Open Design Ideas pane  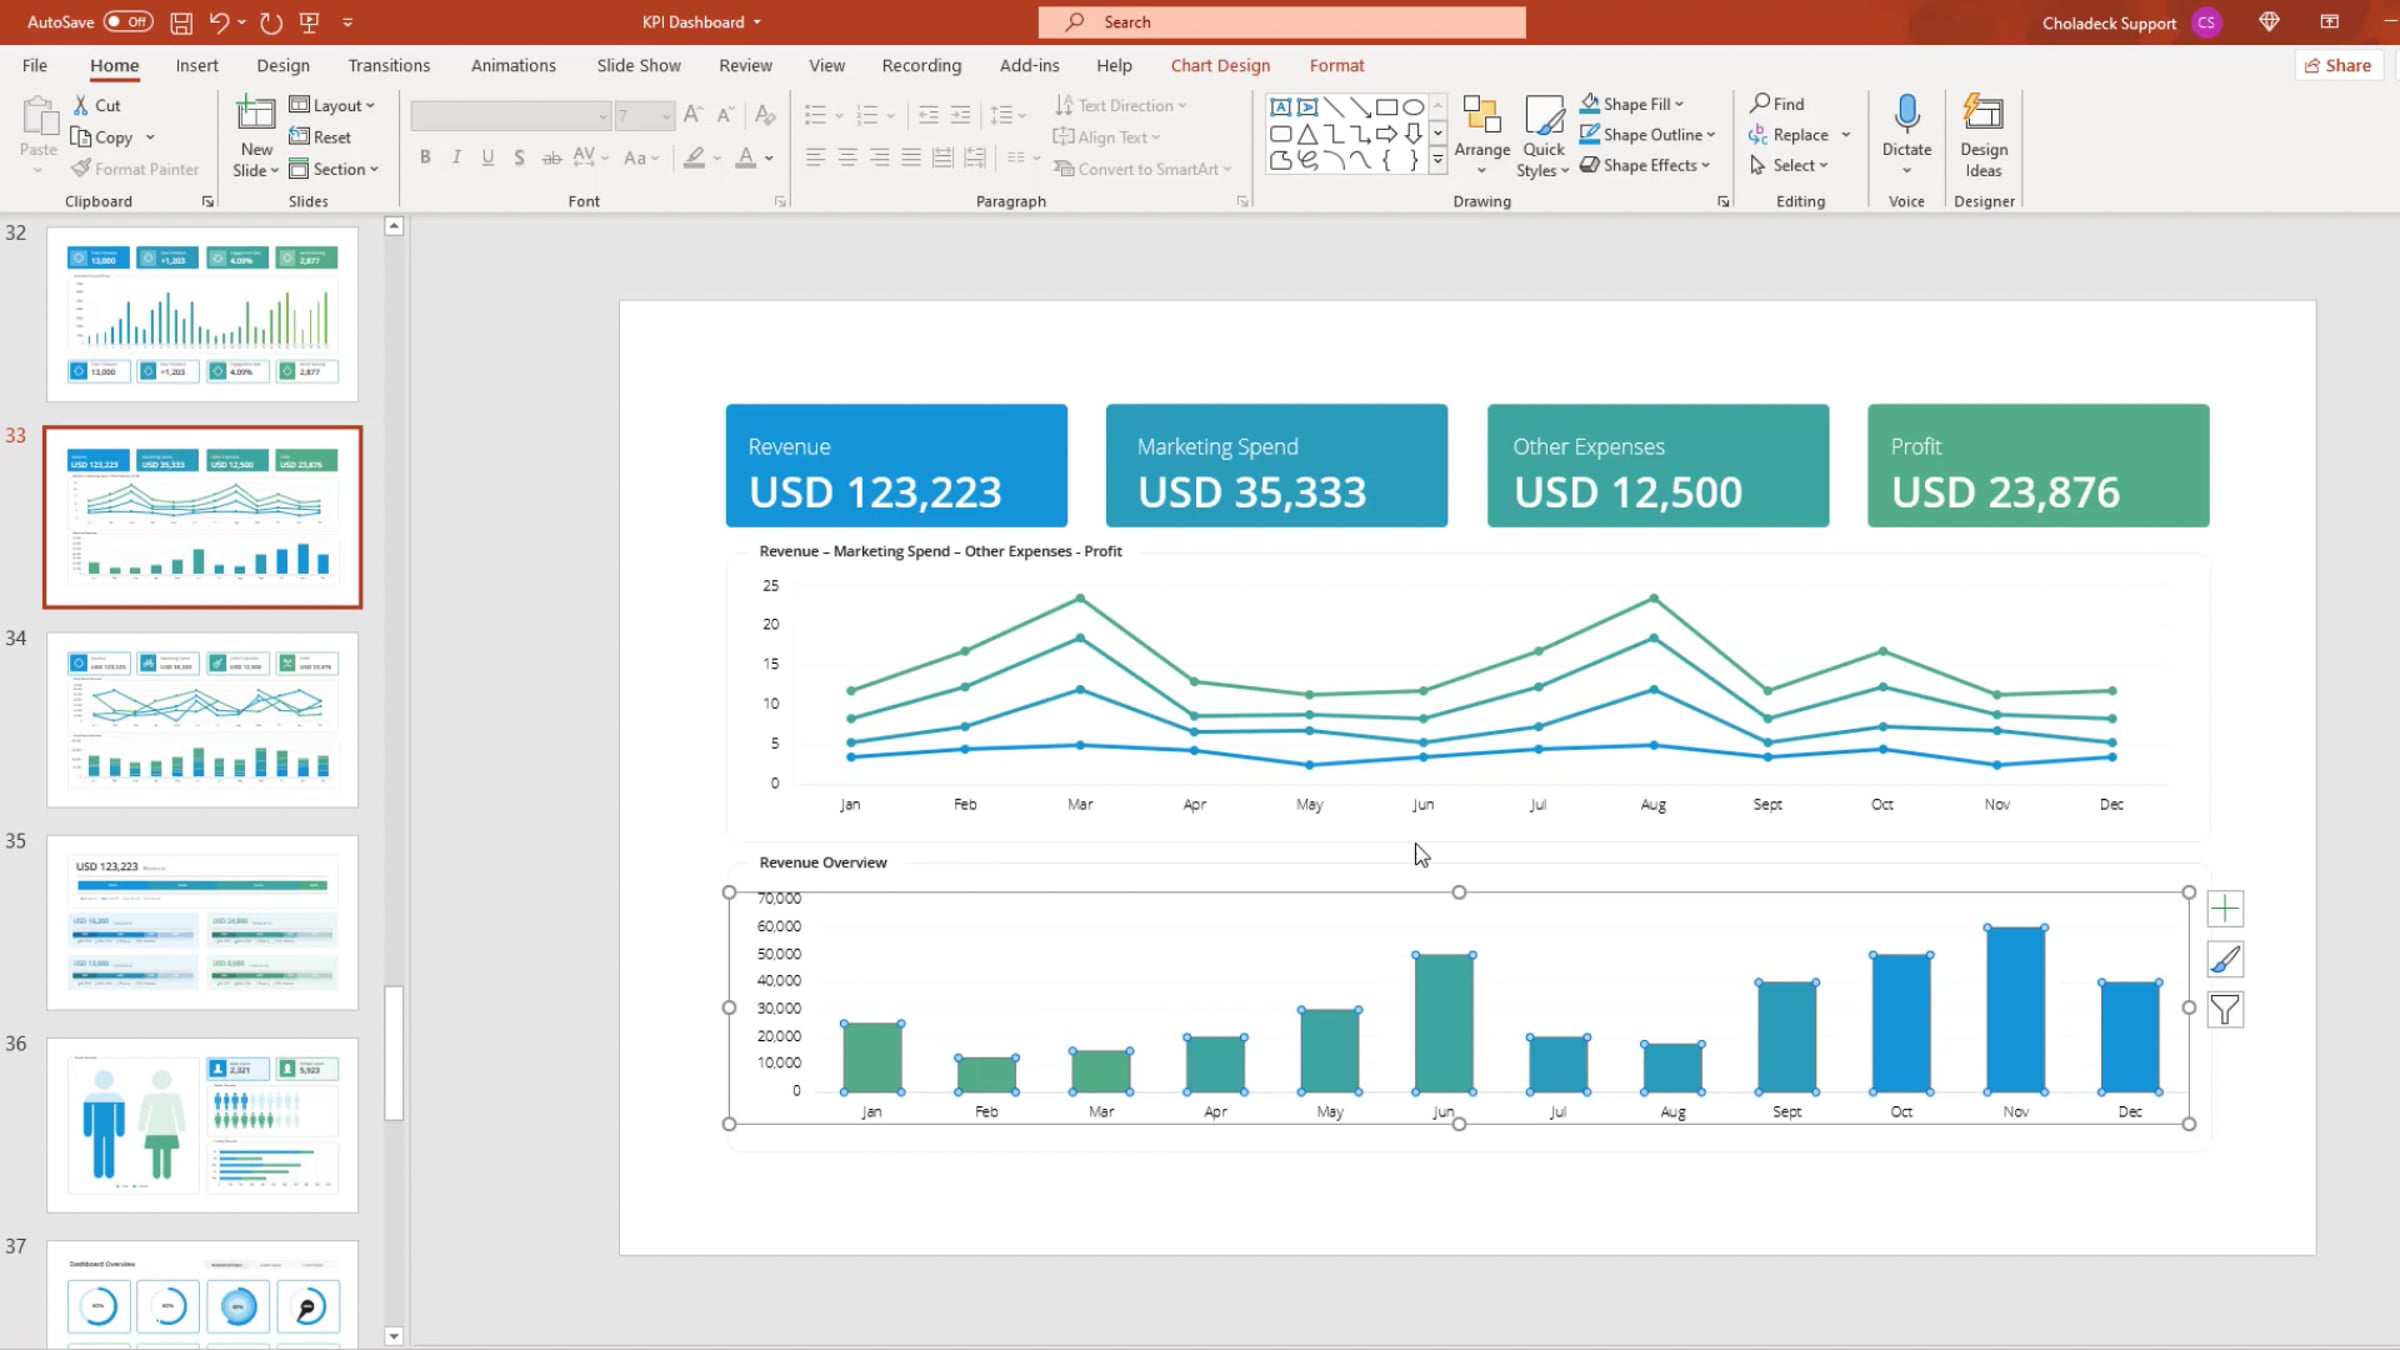coord(1983,137)
